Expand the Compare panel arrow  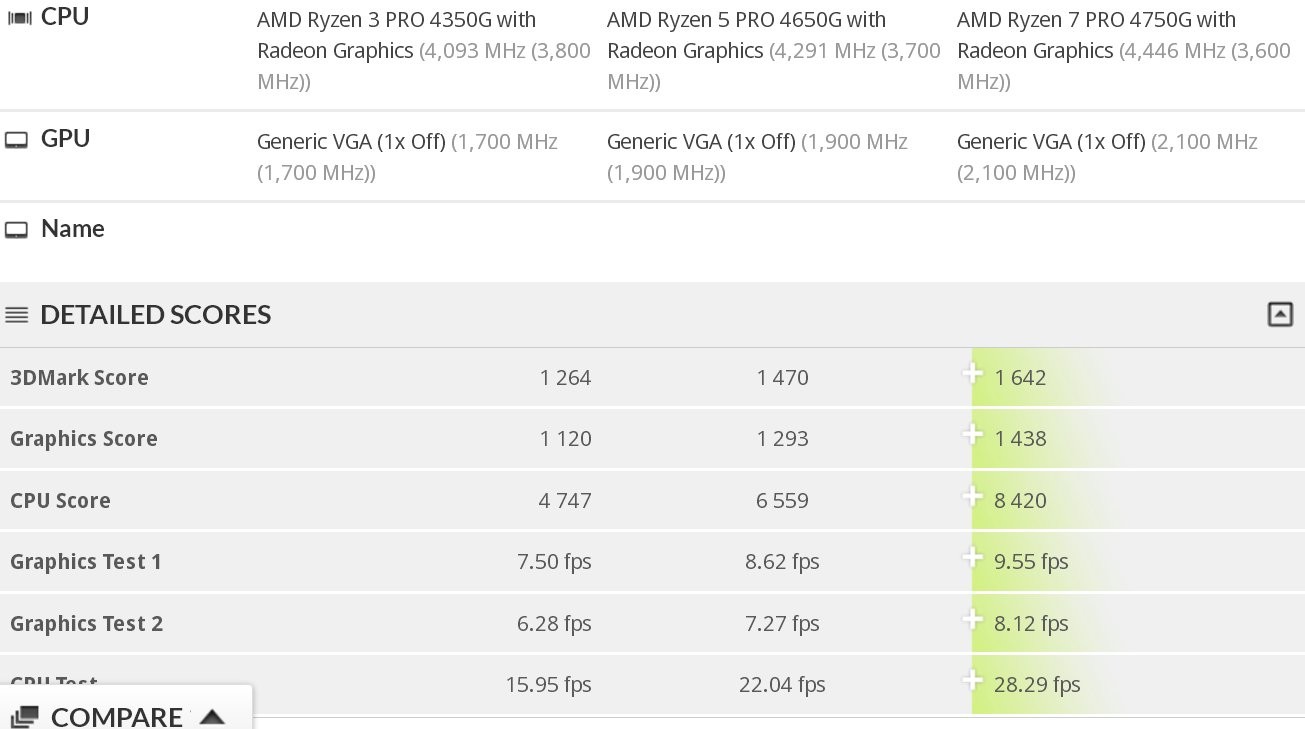[212, 716]
